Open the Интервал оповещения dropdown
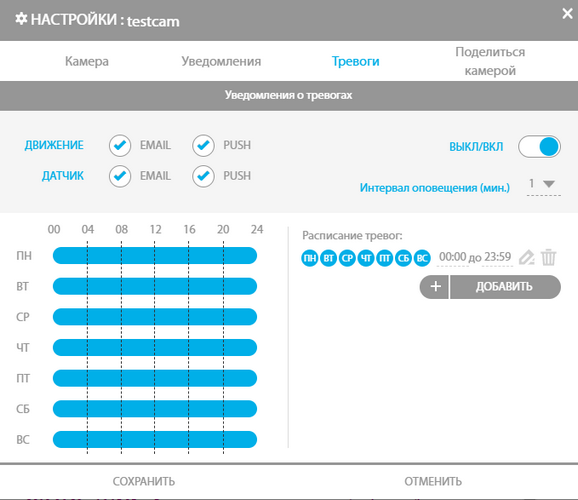 pyautogui.click(x=544, y=184)
